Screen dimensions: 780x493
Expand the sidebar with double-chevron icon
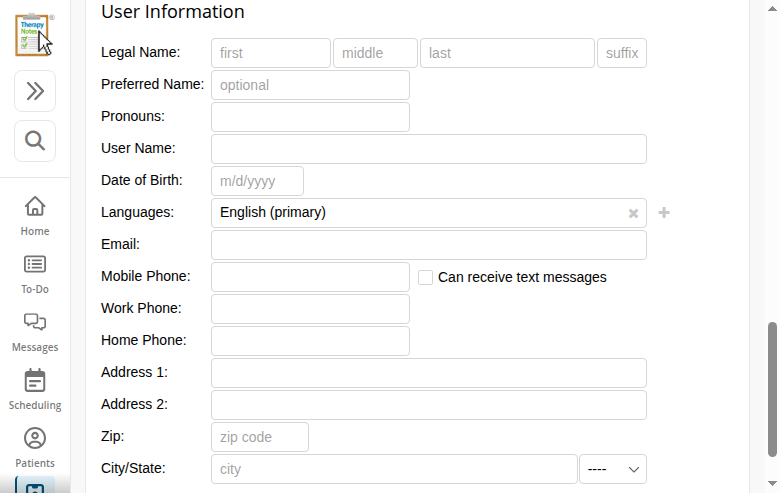coord(35,91)
